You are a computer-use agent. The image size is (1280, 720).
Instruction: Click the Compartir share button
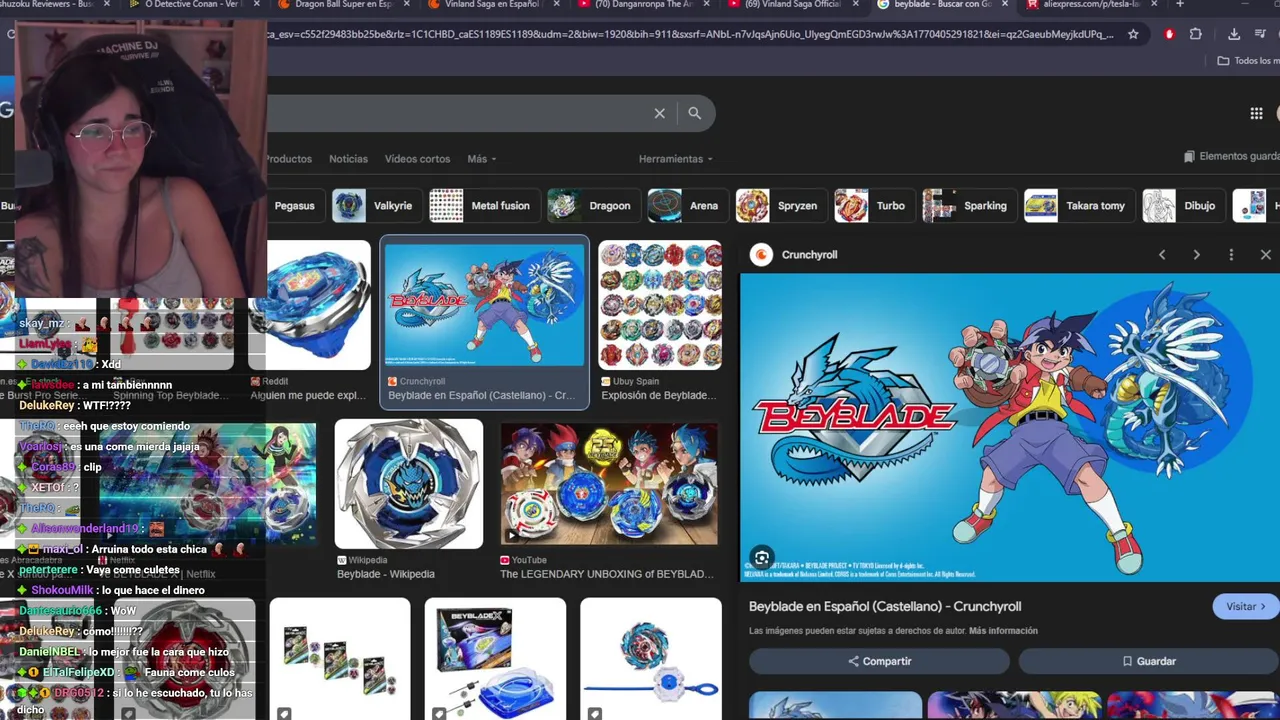[x=879, y=661]
